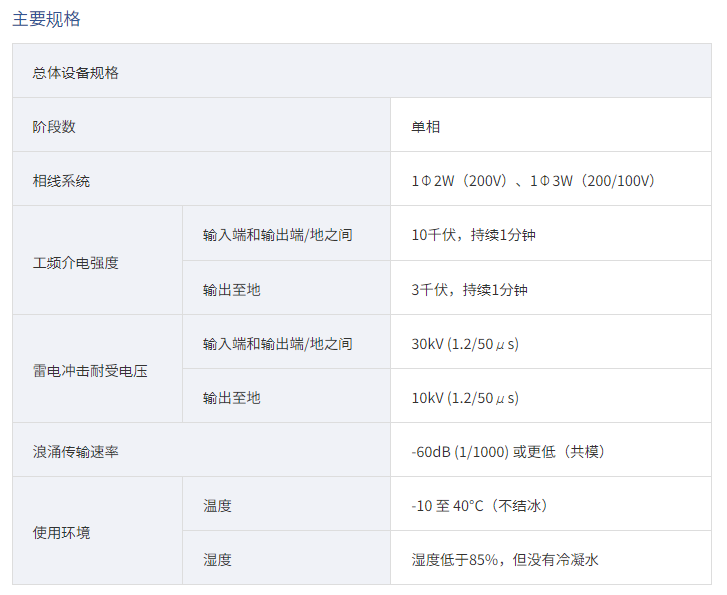Select the 总体设备规格 table header row

(75, 73)
